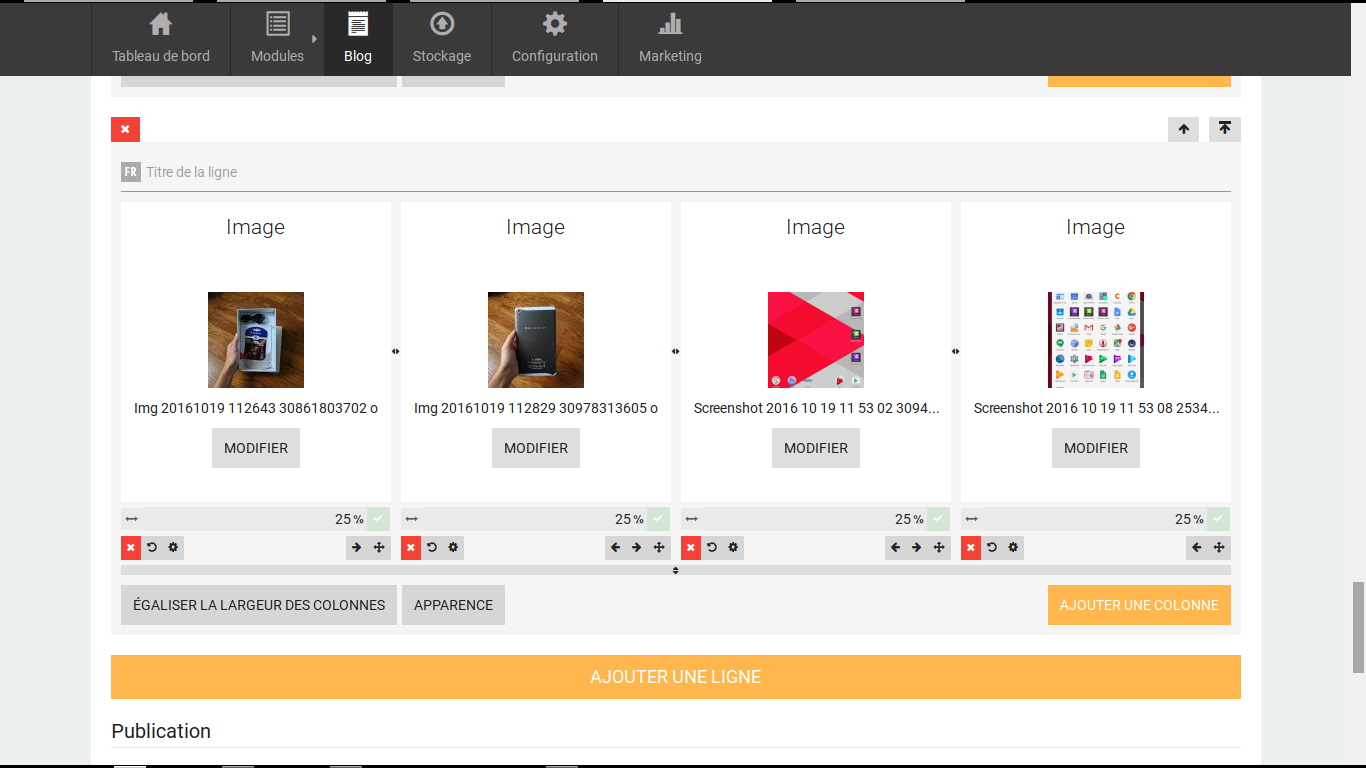The image size is (1366, 768).
Task: Remove the first Image column
Action: tap(131, 548)
